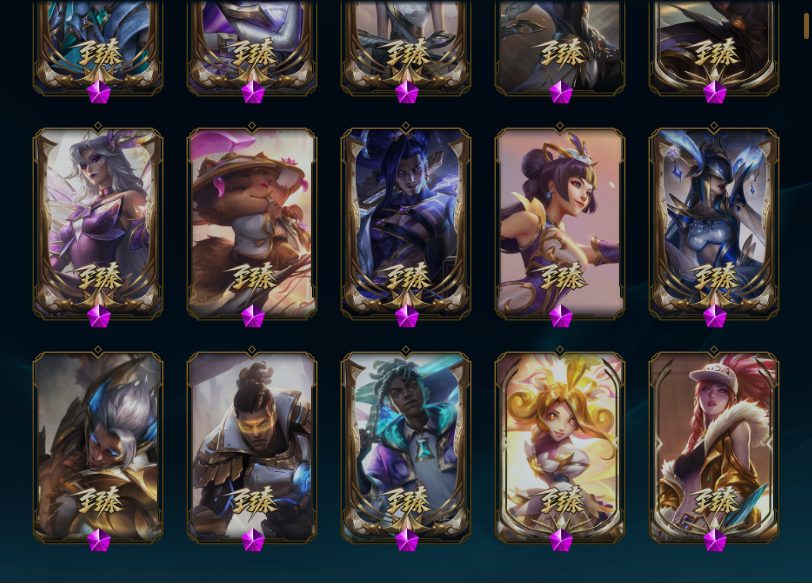Click the vertical scrollbar thumb at right edge
The height and width of the screenshot is (584, 812).
pyautogui.click(x=806, y=25)
